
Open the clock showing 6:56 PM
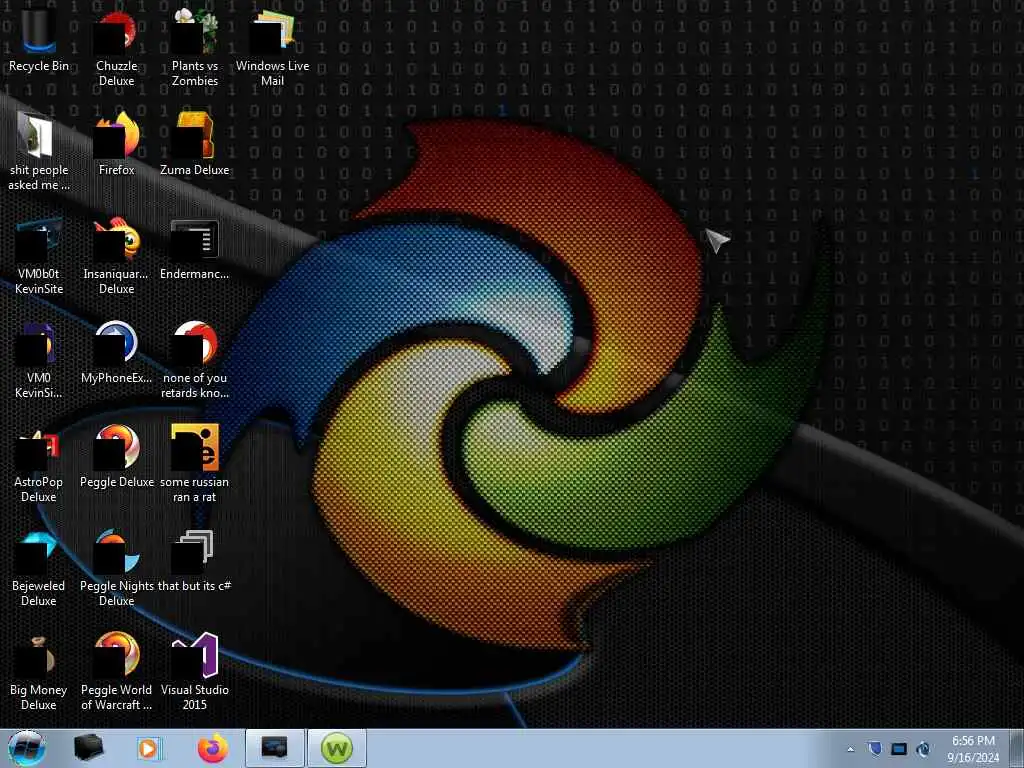(973, 748)
